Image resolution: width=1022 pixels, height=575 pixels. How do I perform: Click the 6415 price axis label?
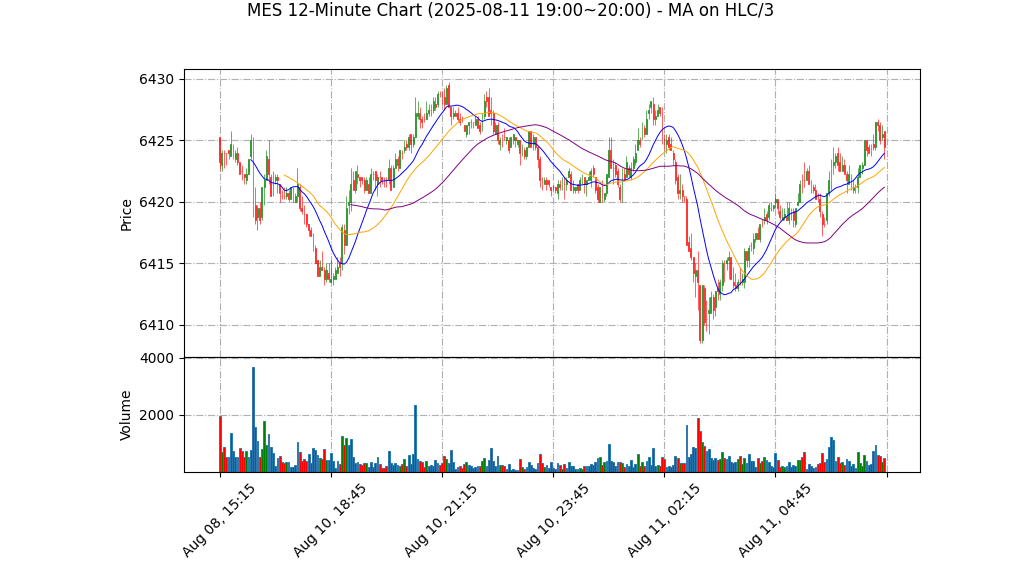point(156,264)
